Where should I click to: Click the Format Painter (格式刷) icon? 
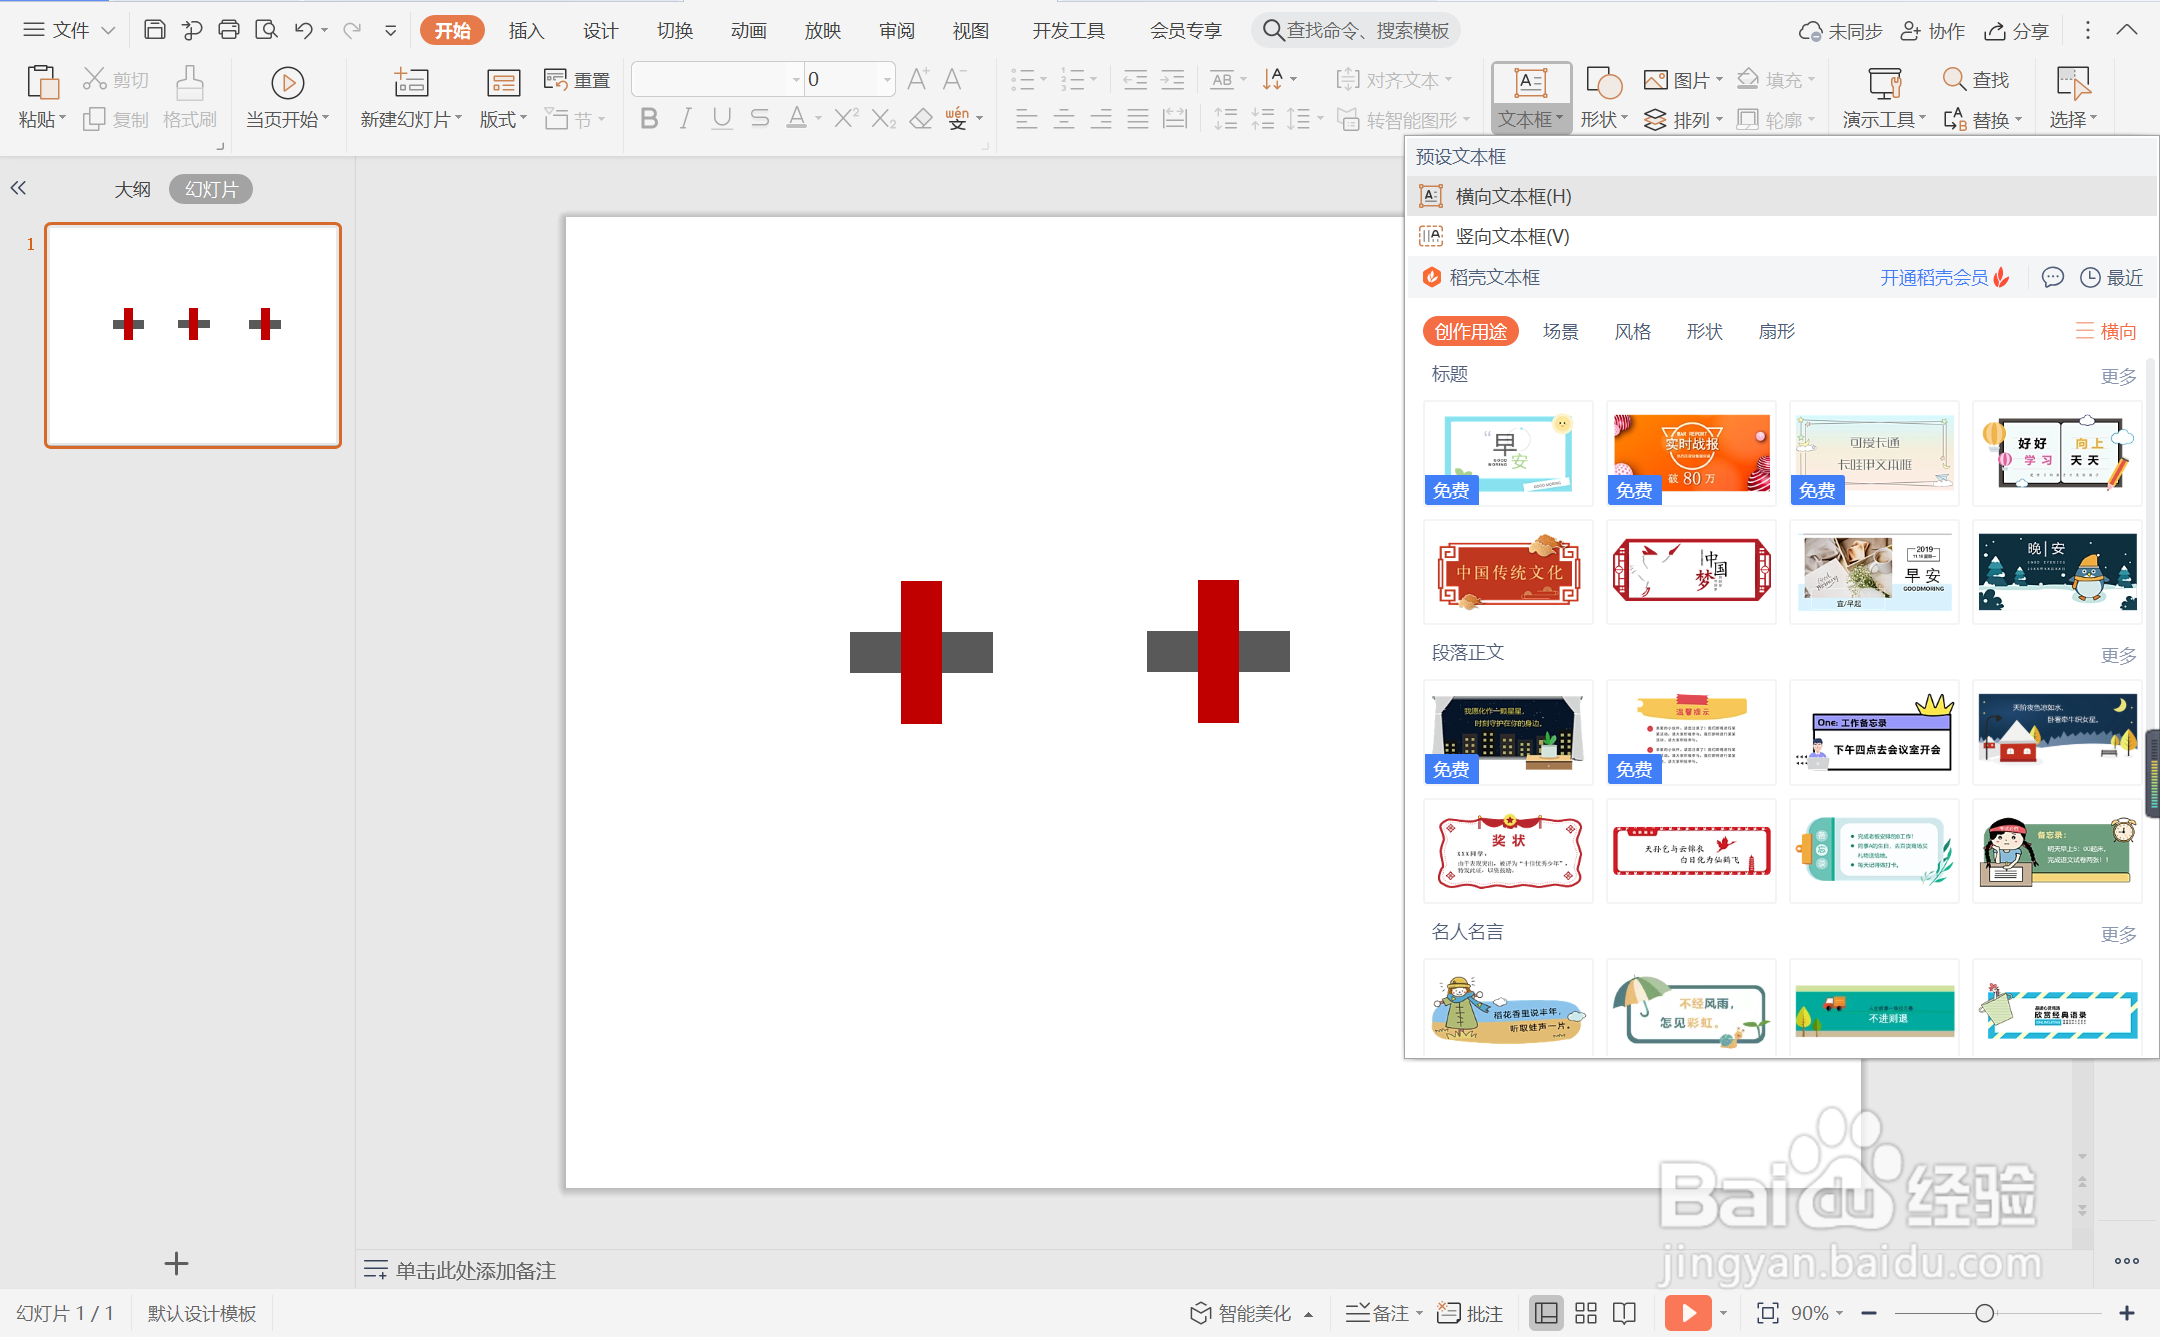[x=190, y=82]
